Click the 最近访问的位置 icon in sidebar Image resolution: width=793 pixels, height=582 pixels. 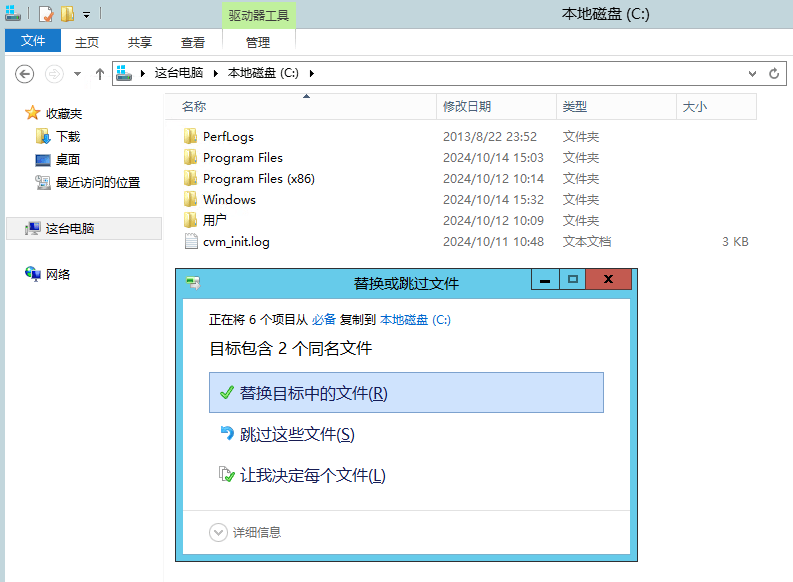pyautogui.click(x=43, y=183)
